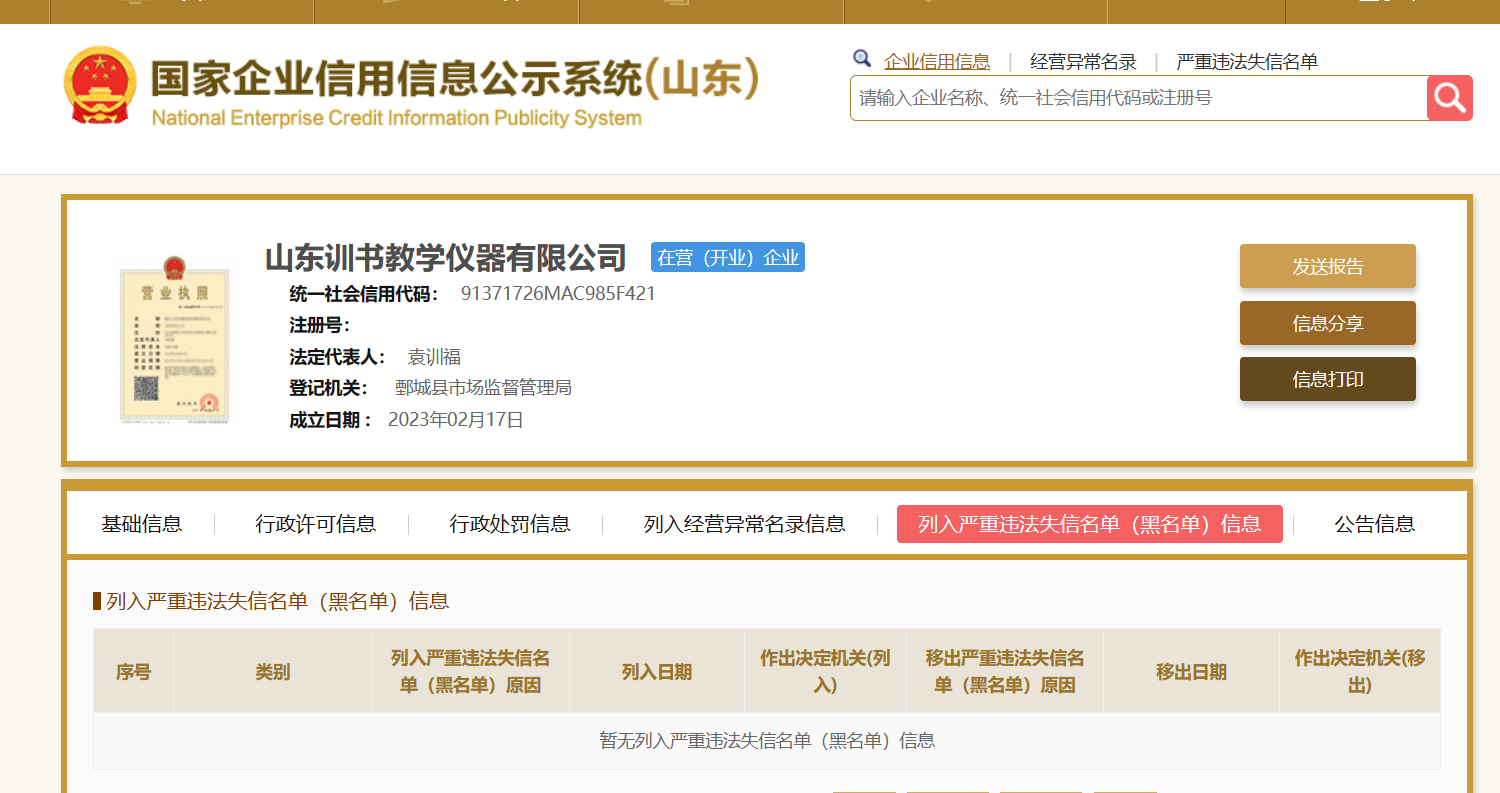The image size is (1500, 793).
Task: Open the business license thumbnail image
Action: coord(174,339)
